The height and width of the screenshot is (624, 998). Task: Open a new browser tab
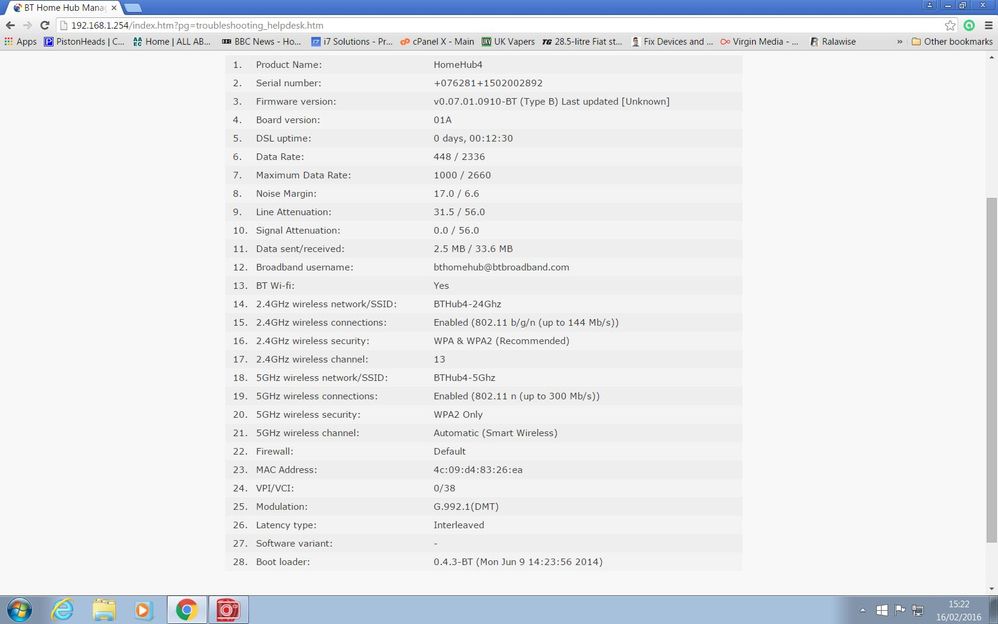pyautogui.click(x=132, y=8)
